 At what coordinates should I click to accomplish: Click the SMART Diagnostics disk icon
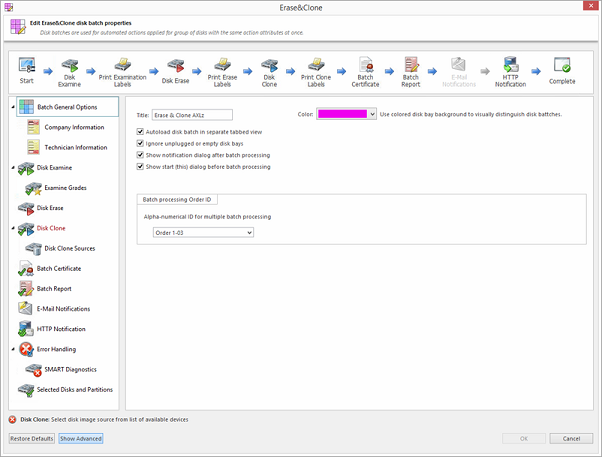(33, 370)
